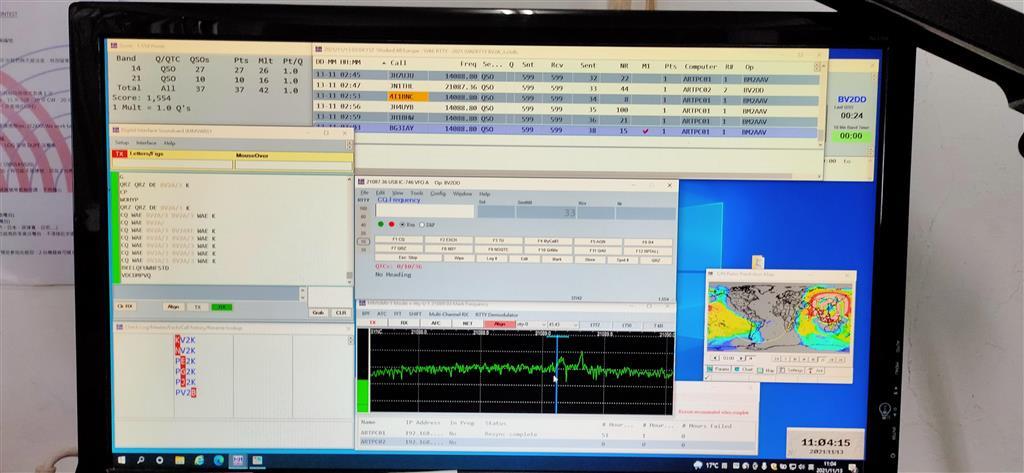
Task: Click the TX button in the MMTTY window
Action: pyautogui.click(x=373, y=323)
